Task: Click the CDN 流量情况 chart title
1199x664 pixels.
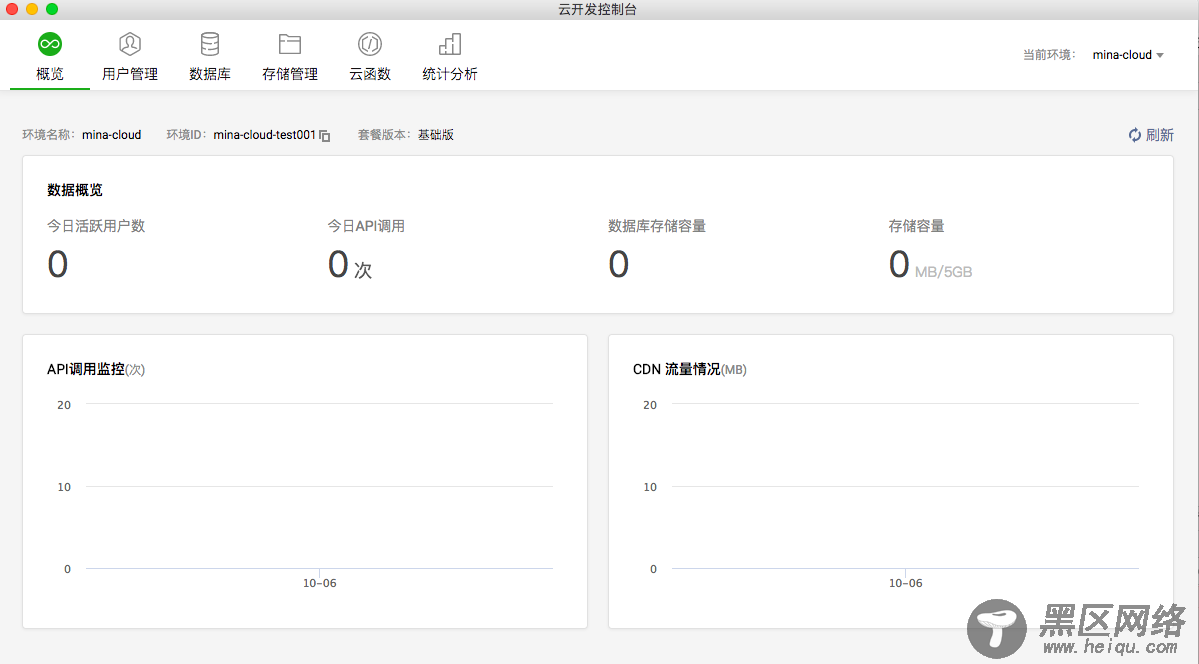Action: pos(677,369)
